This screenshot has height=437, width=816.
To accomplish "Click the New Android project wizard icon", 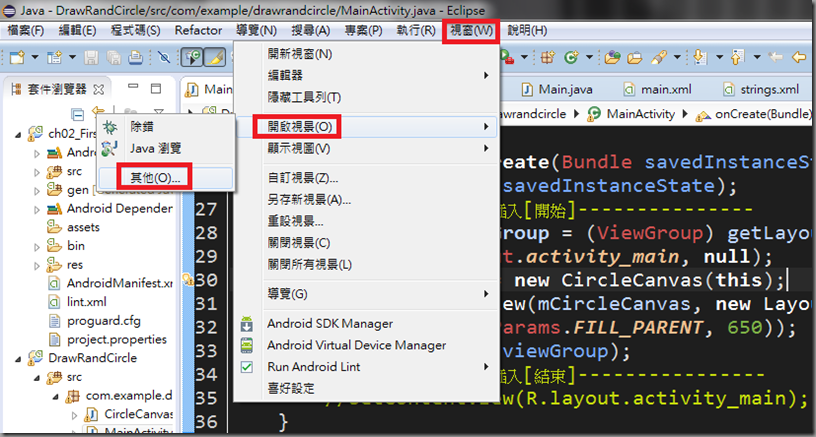I will click(x=55, y=57).
